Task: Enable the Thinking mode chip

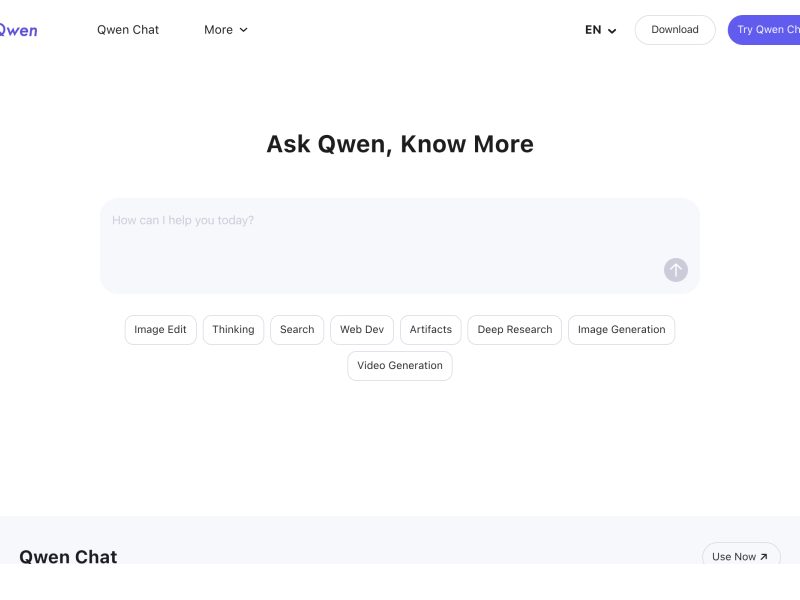Action: [233, 330]
